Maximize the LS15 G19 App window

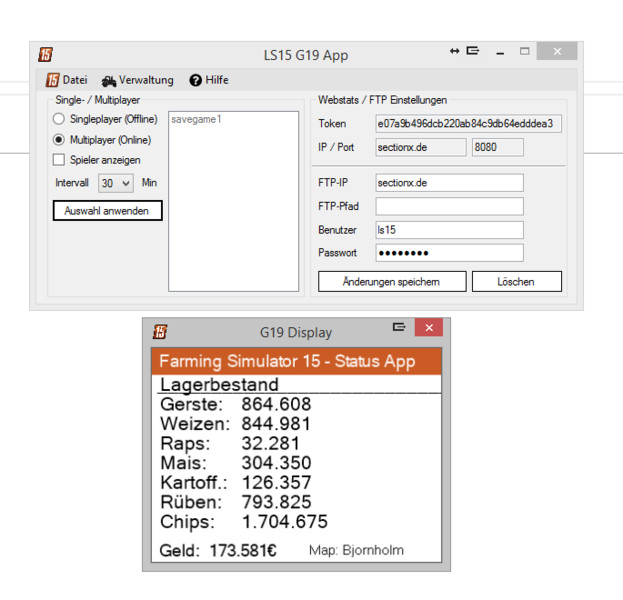(x=524, y=51)
